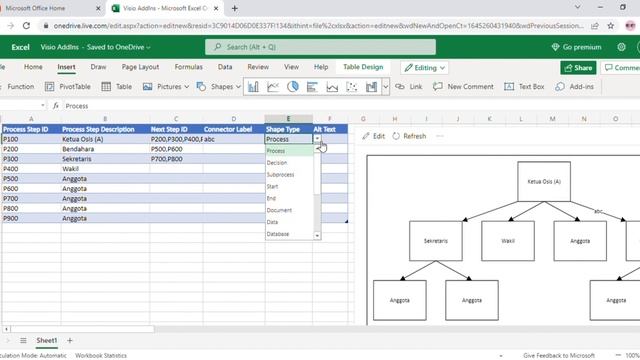Select the Sheet1 tab
Image resolution: width=640 pixels, height=360 pixels.
pyautogui.click(x=47, y=340)
